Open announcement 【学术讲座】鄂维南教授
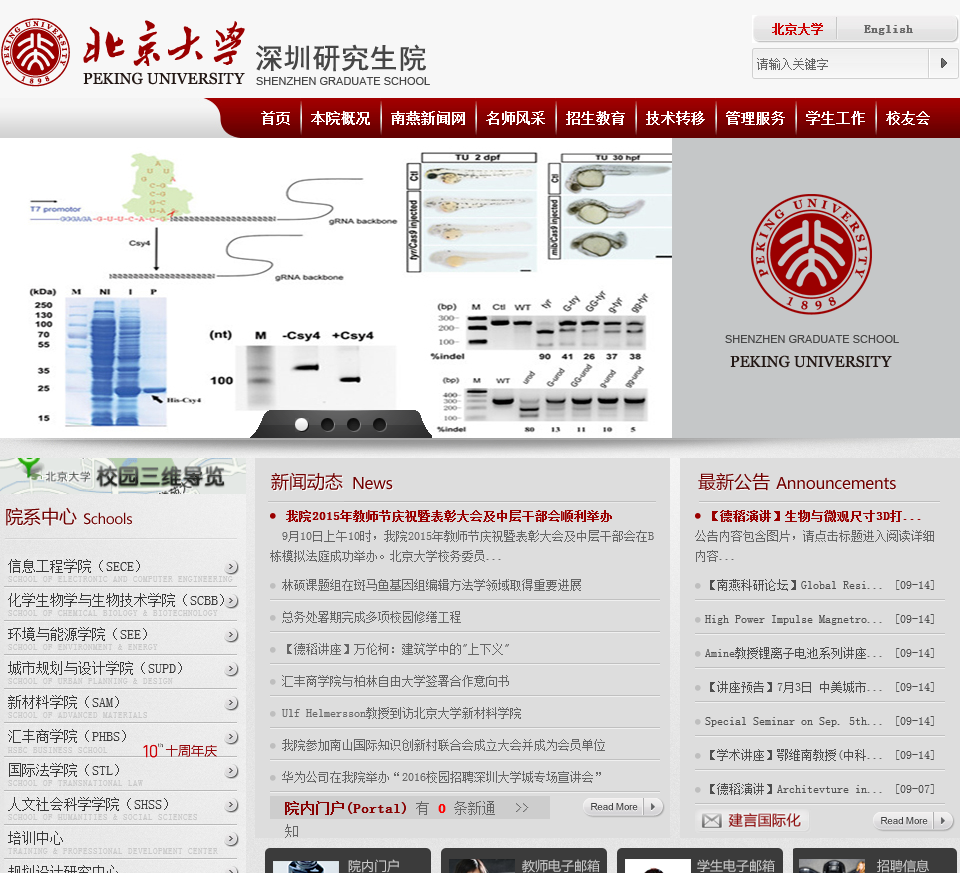 [793, 755]
